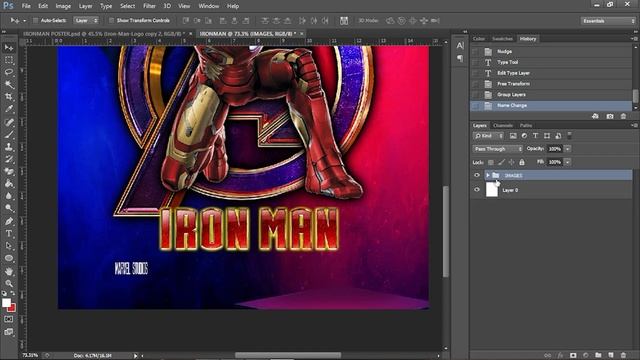Select the Ellipse shape tool

point(9,258)
